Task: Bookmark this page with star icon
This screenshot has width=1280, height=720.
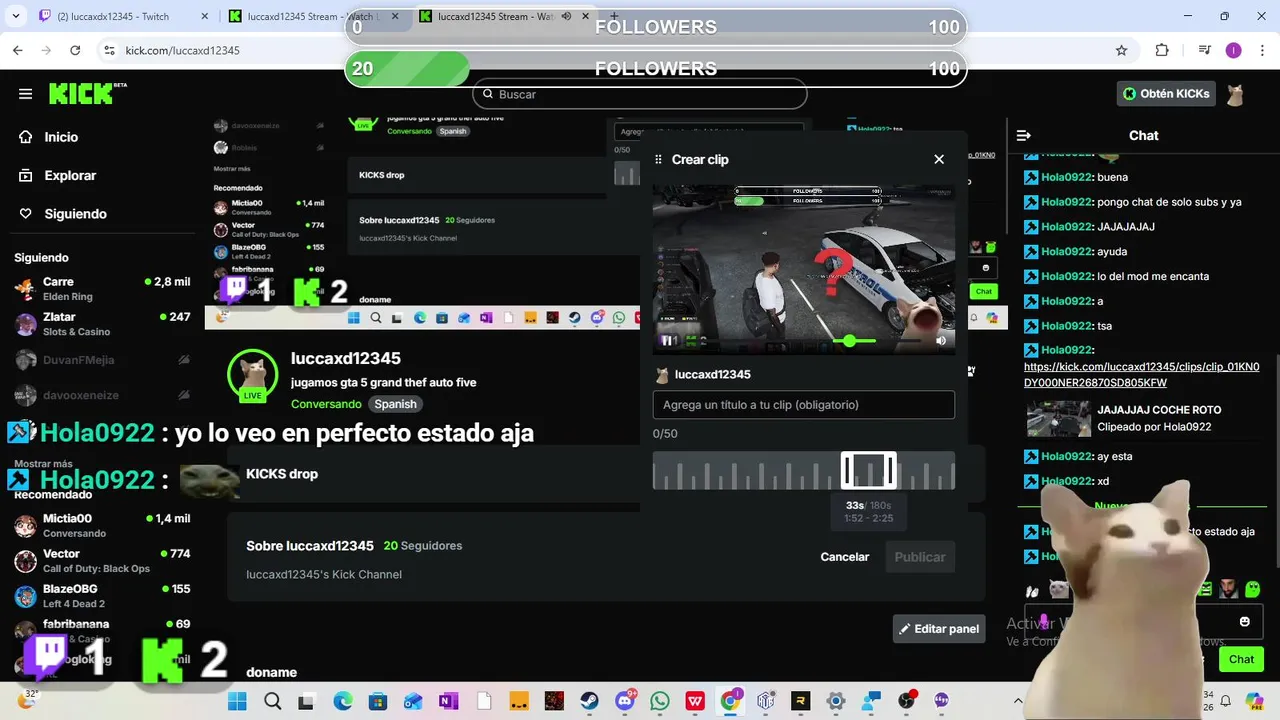Action: 1121,50
